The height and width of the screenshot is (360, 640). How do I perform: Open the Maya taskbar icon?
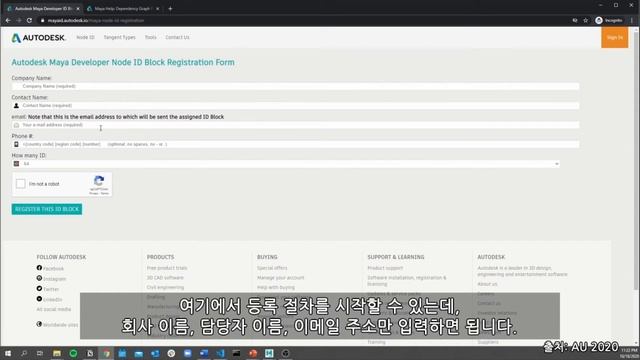[x=269, y=353]
